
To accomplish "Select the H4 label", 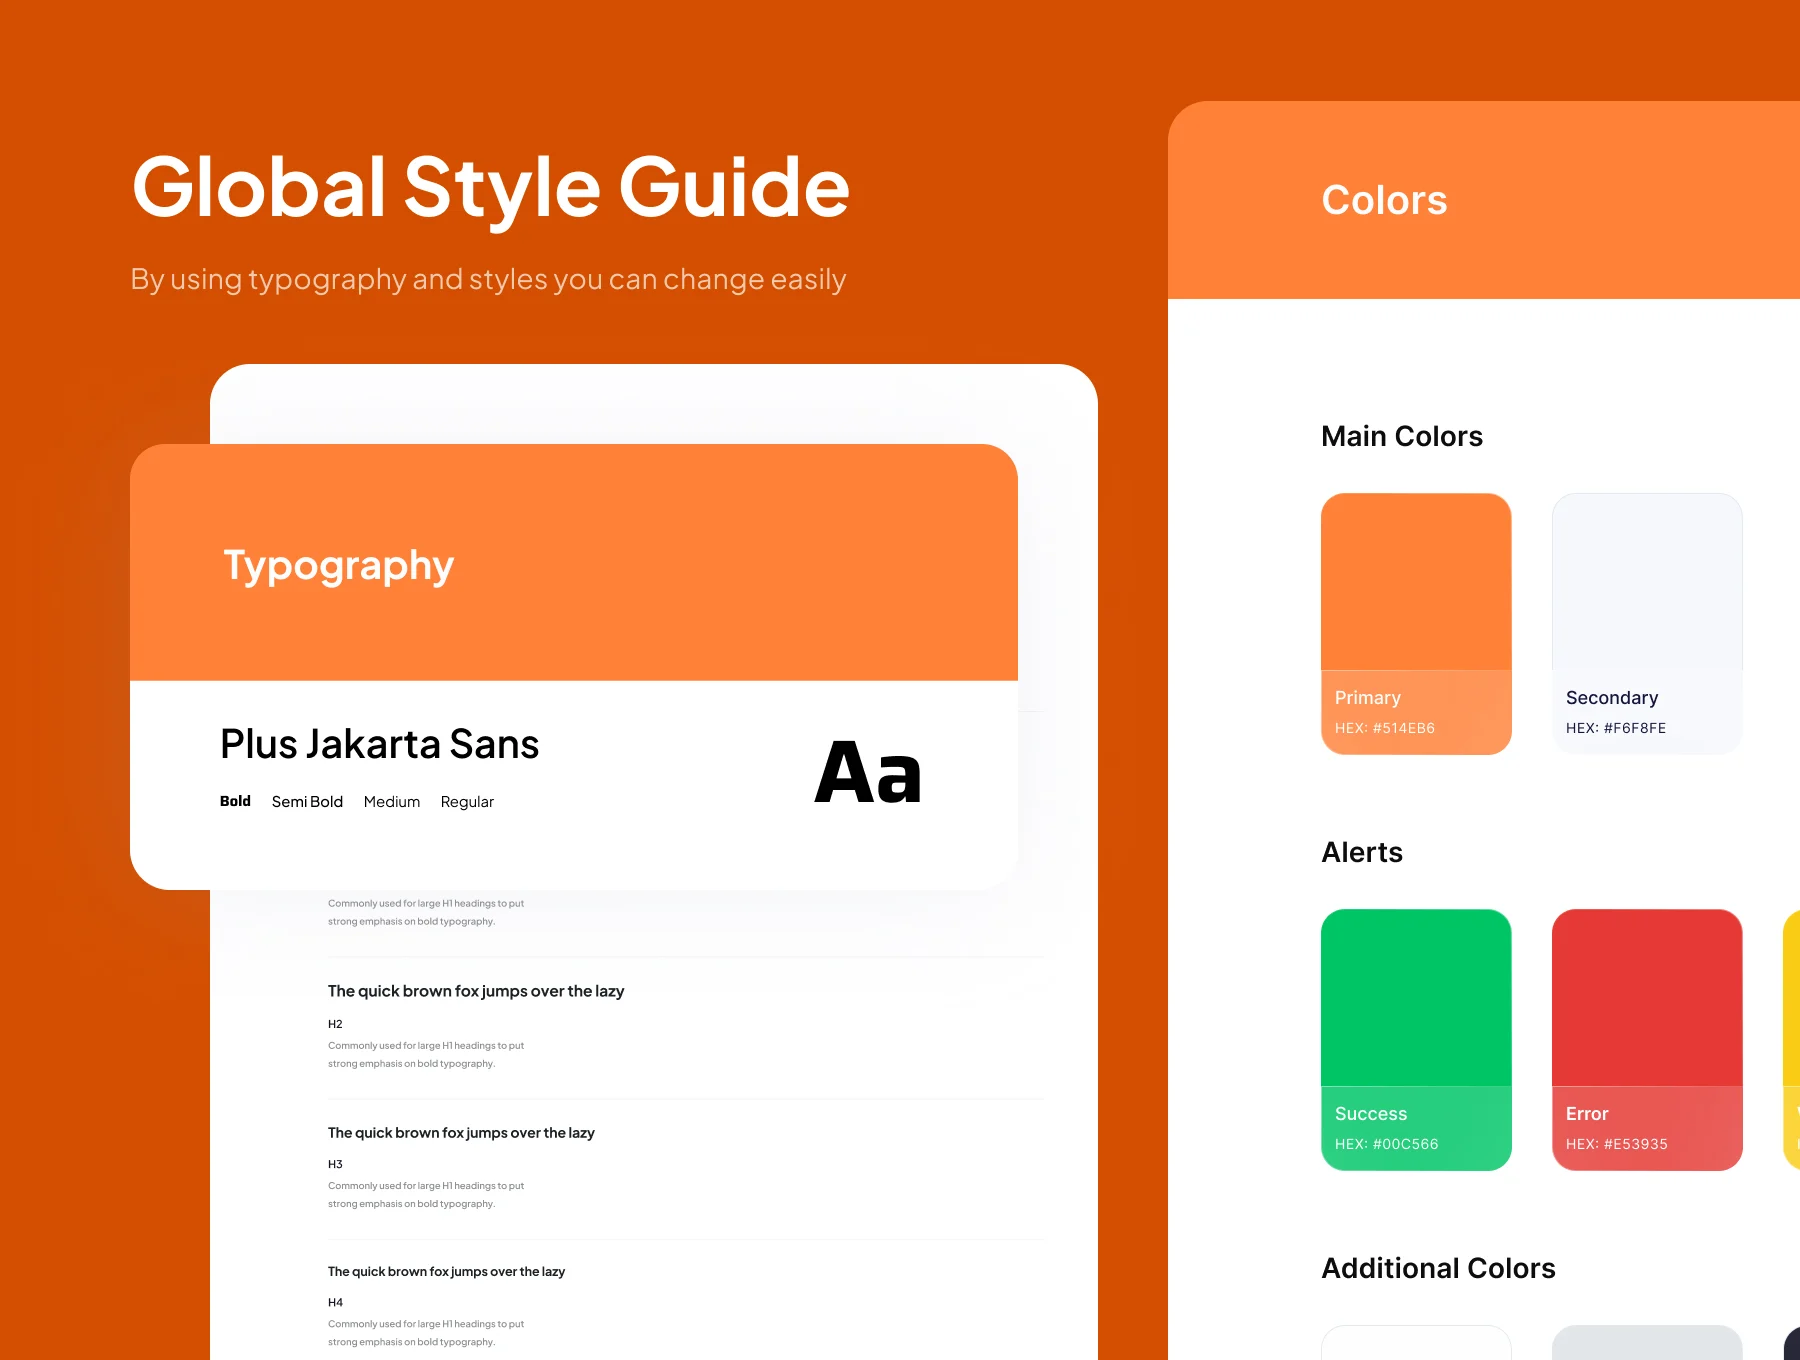I will pos(335,1302).
